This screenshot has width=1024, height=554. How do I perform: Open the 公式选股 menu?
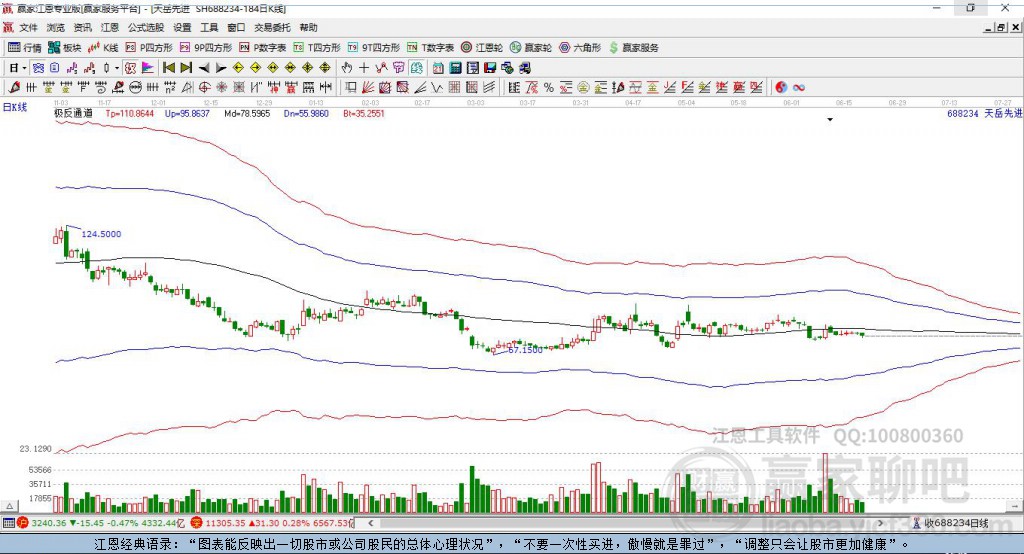(x=146, y=27)
